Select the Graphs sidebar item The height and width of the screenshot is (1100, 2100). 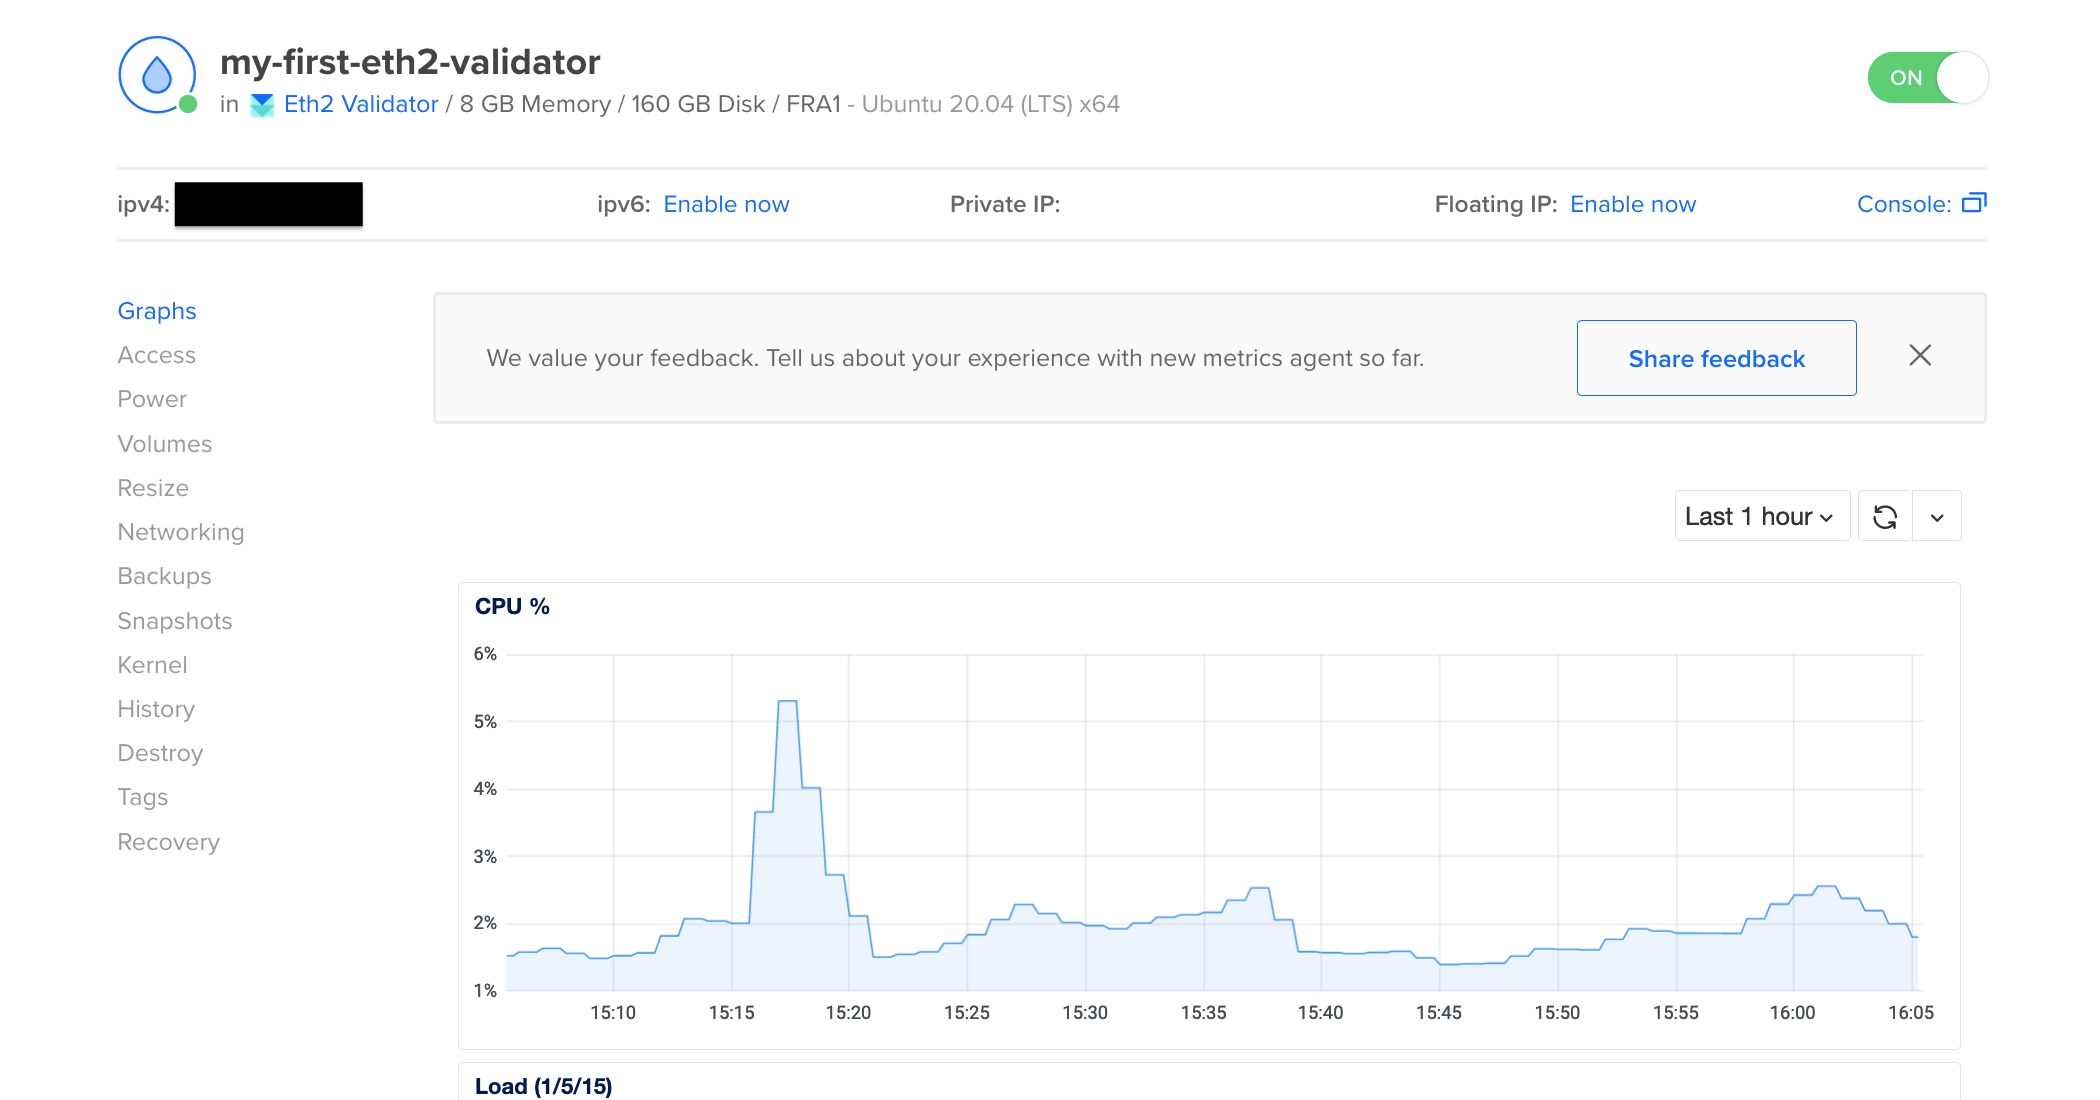[157, 311]
